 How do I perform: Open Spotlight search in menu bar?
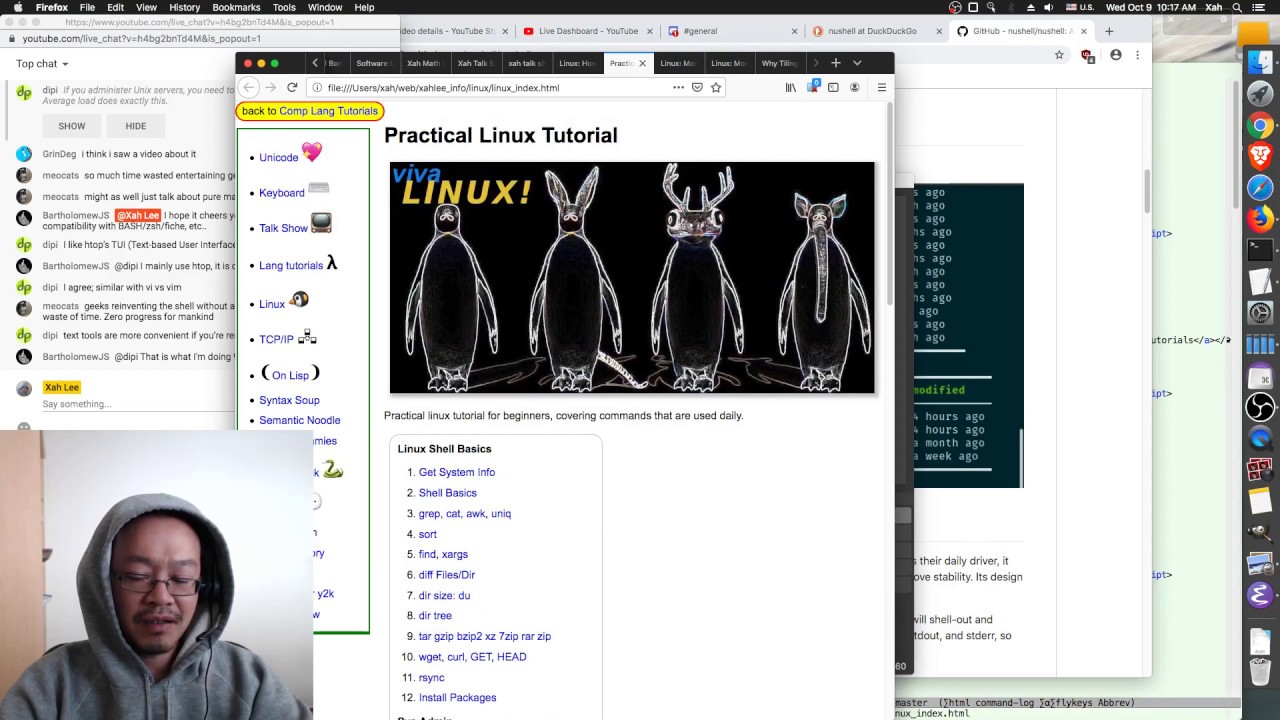pyautogui.click(x=1237, y=7)
